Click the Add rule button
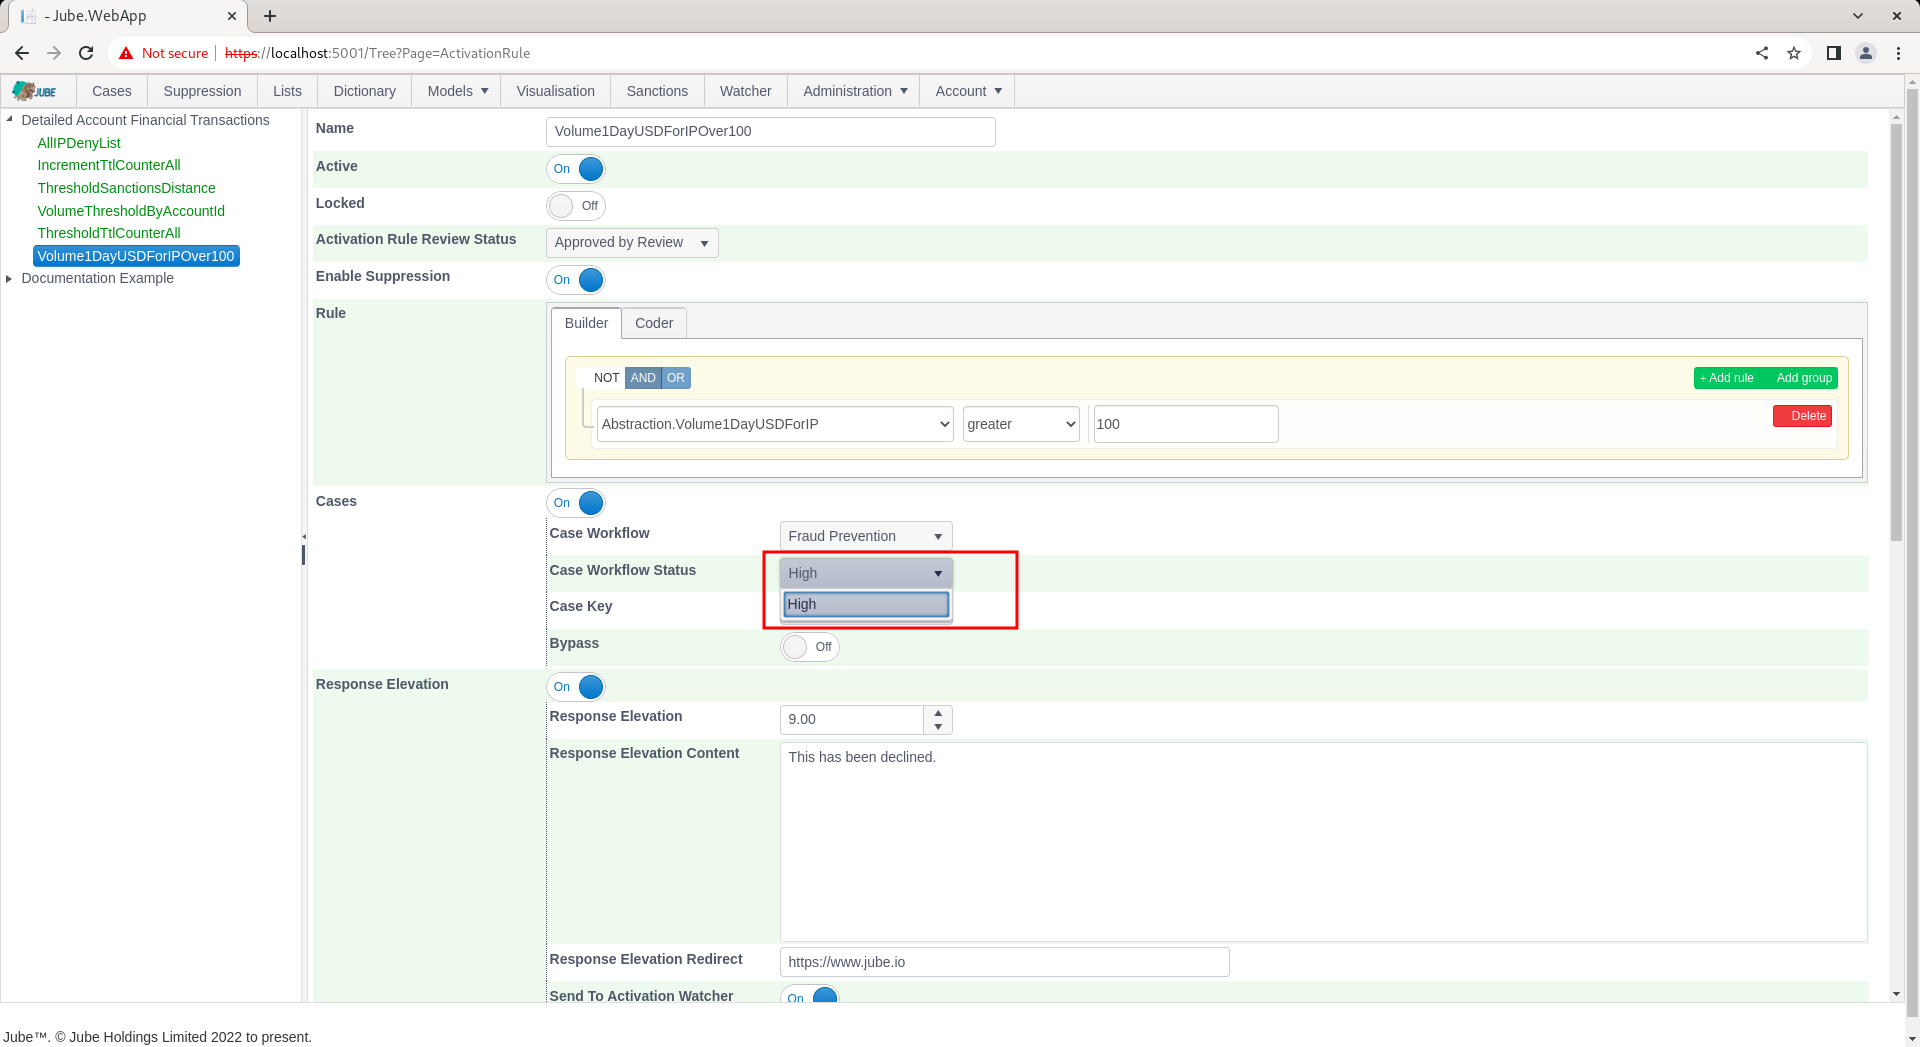 [x=1727, y=378]
